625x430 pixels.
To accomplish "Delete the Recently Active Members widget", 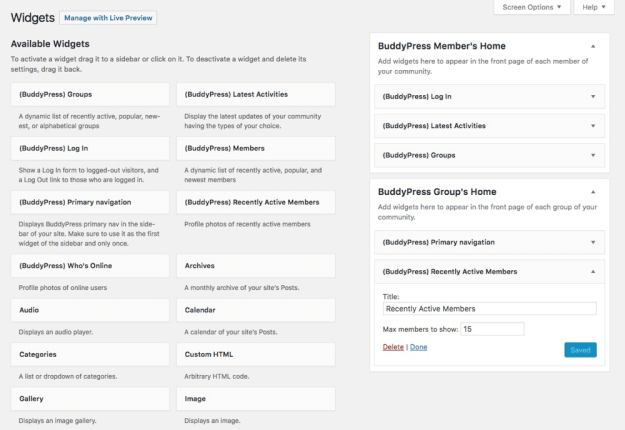I will [393, 347].
